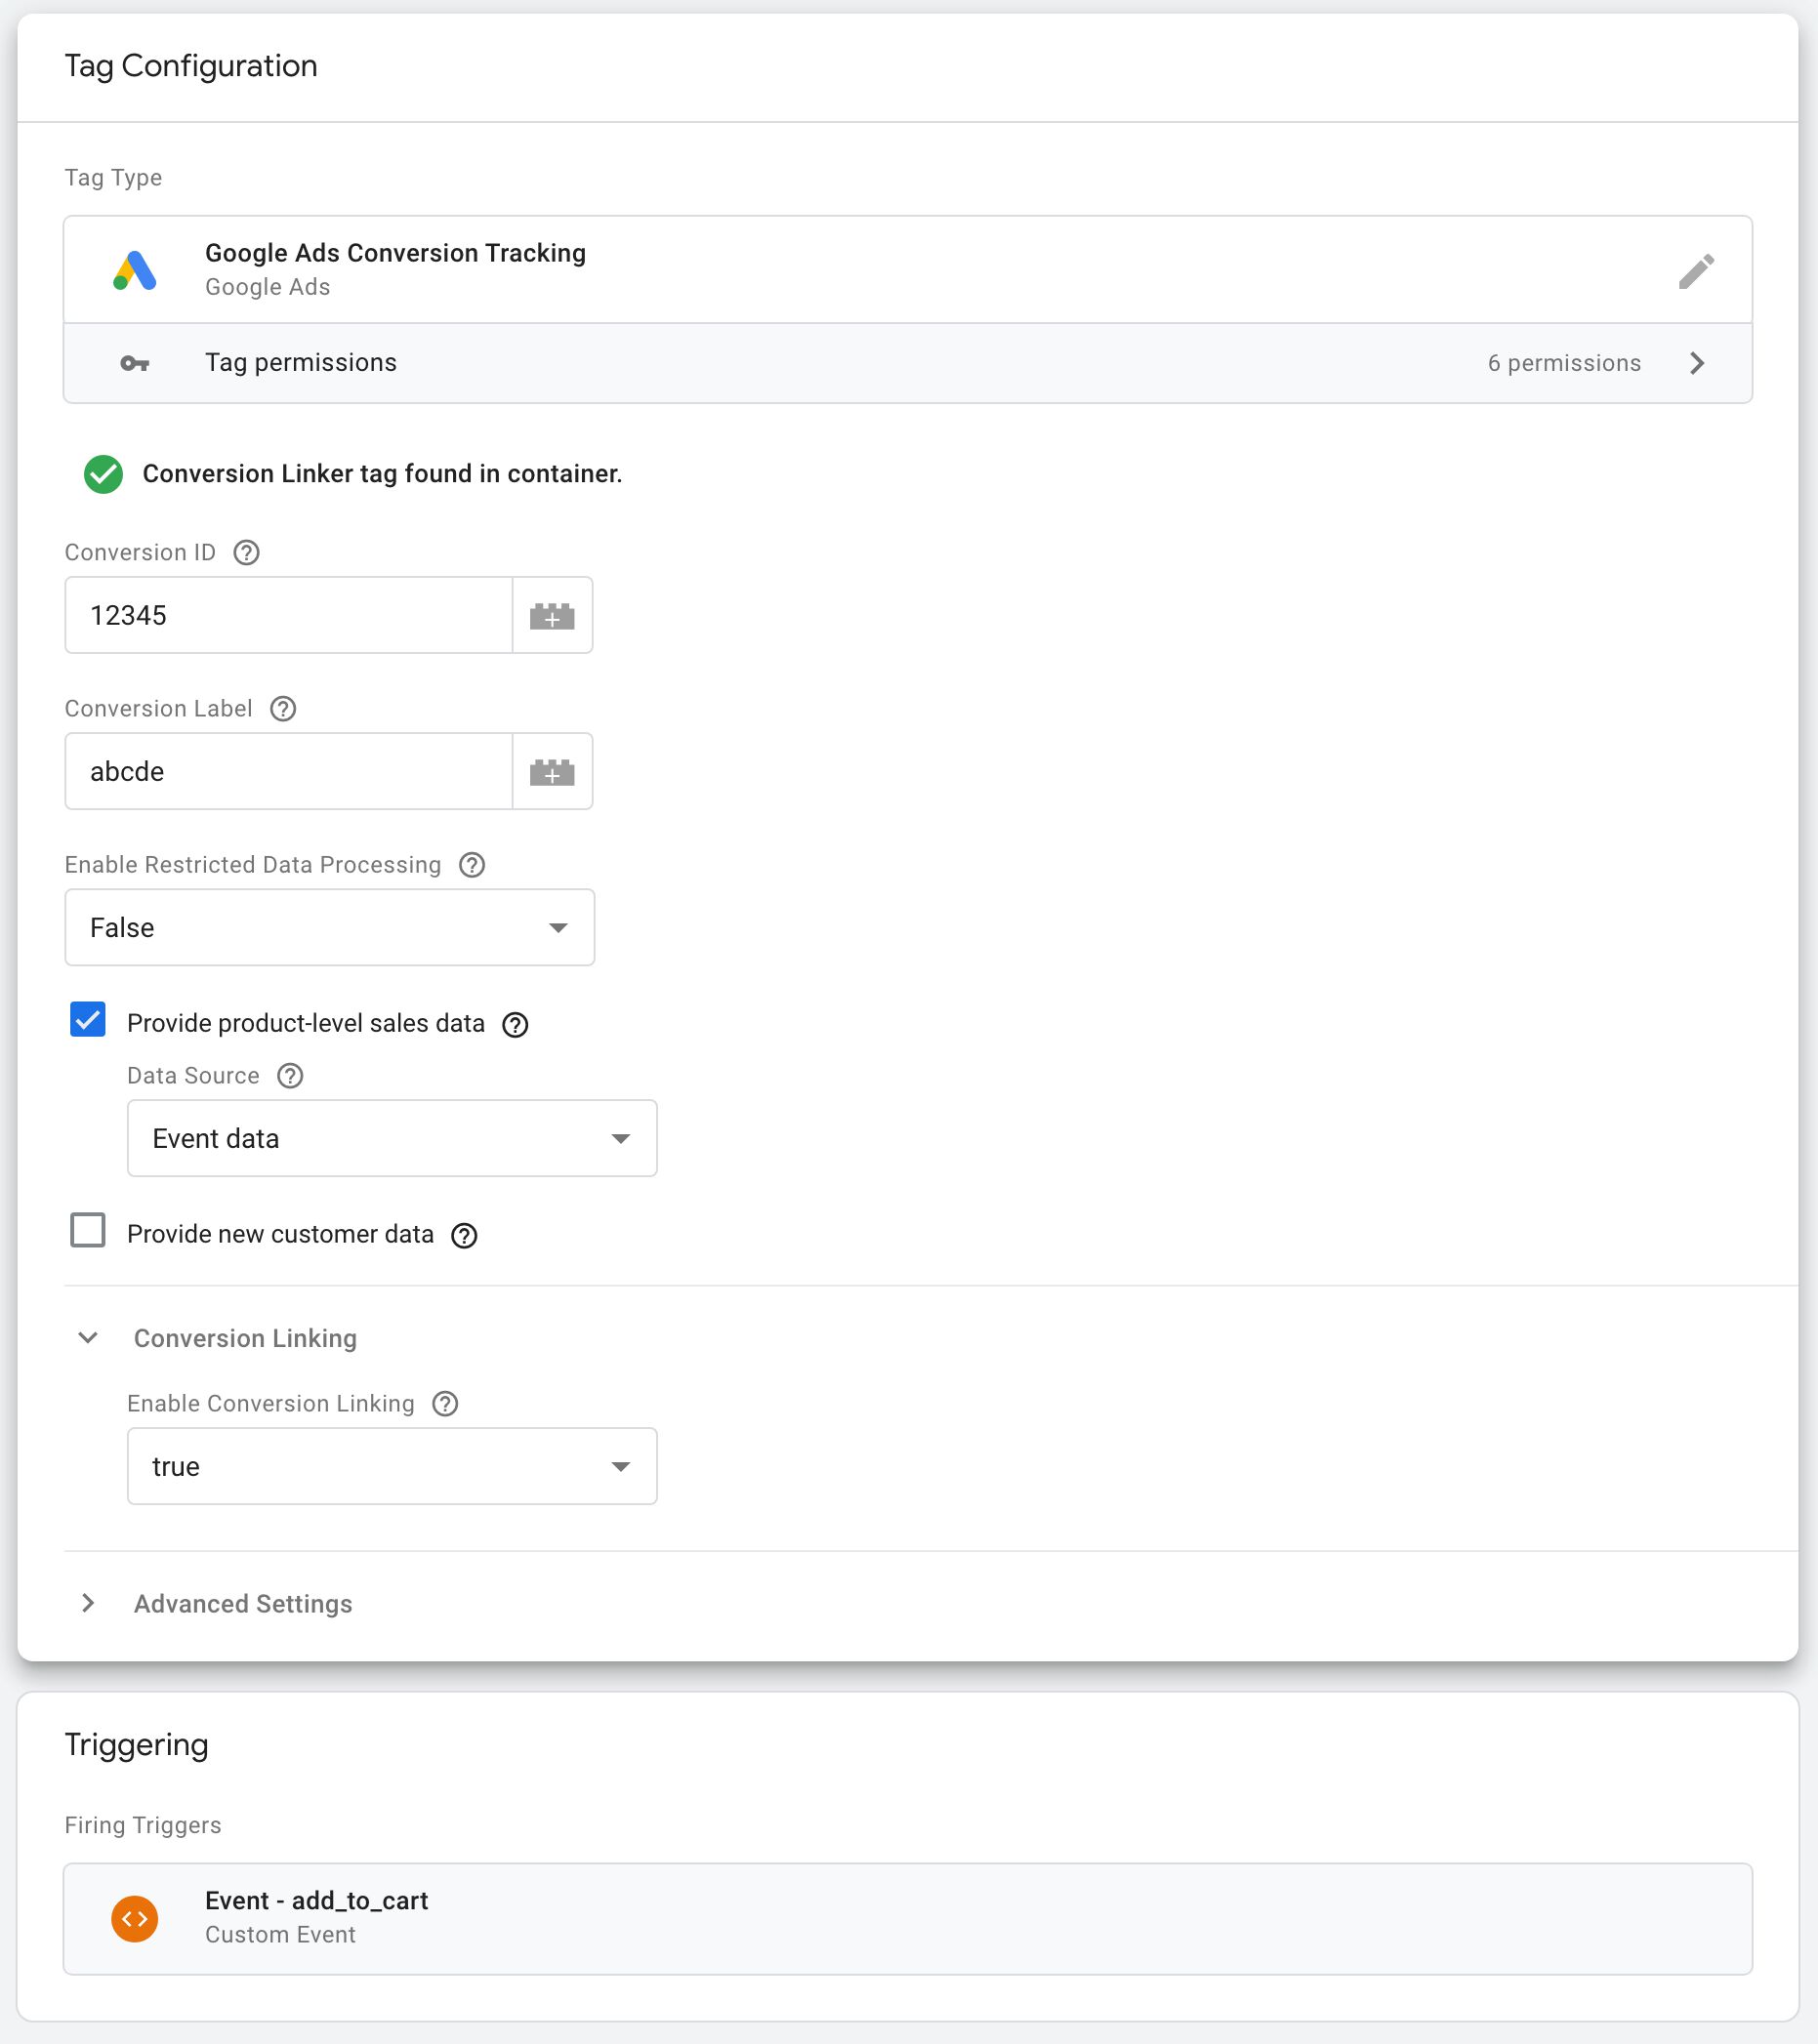Open help for Conversion ID
Viewport: 1818px width, 2044px height.
pos(246,553)
